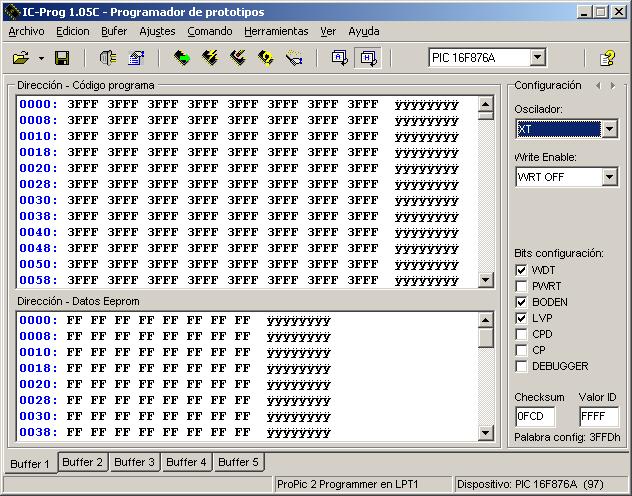Disable the WDT configuration bit

tap(521, 270)
